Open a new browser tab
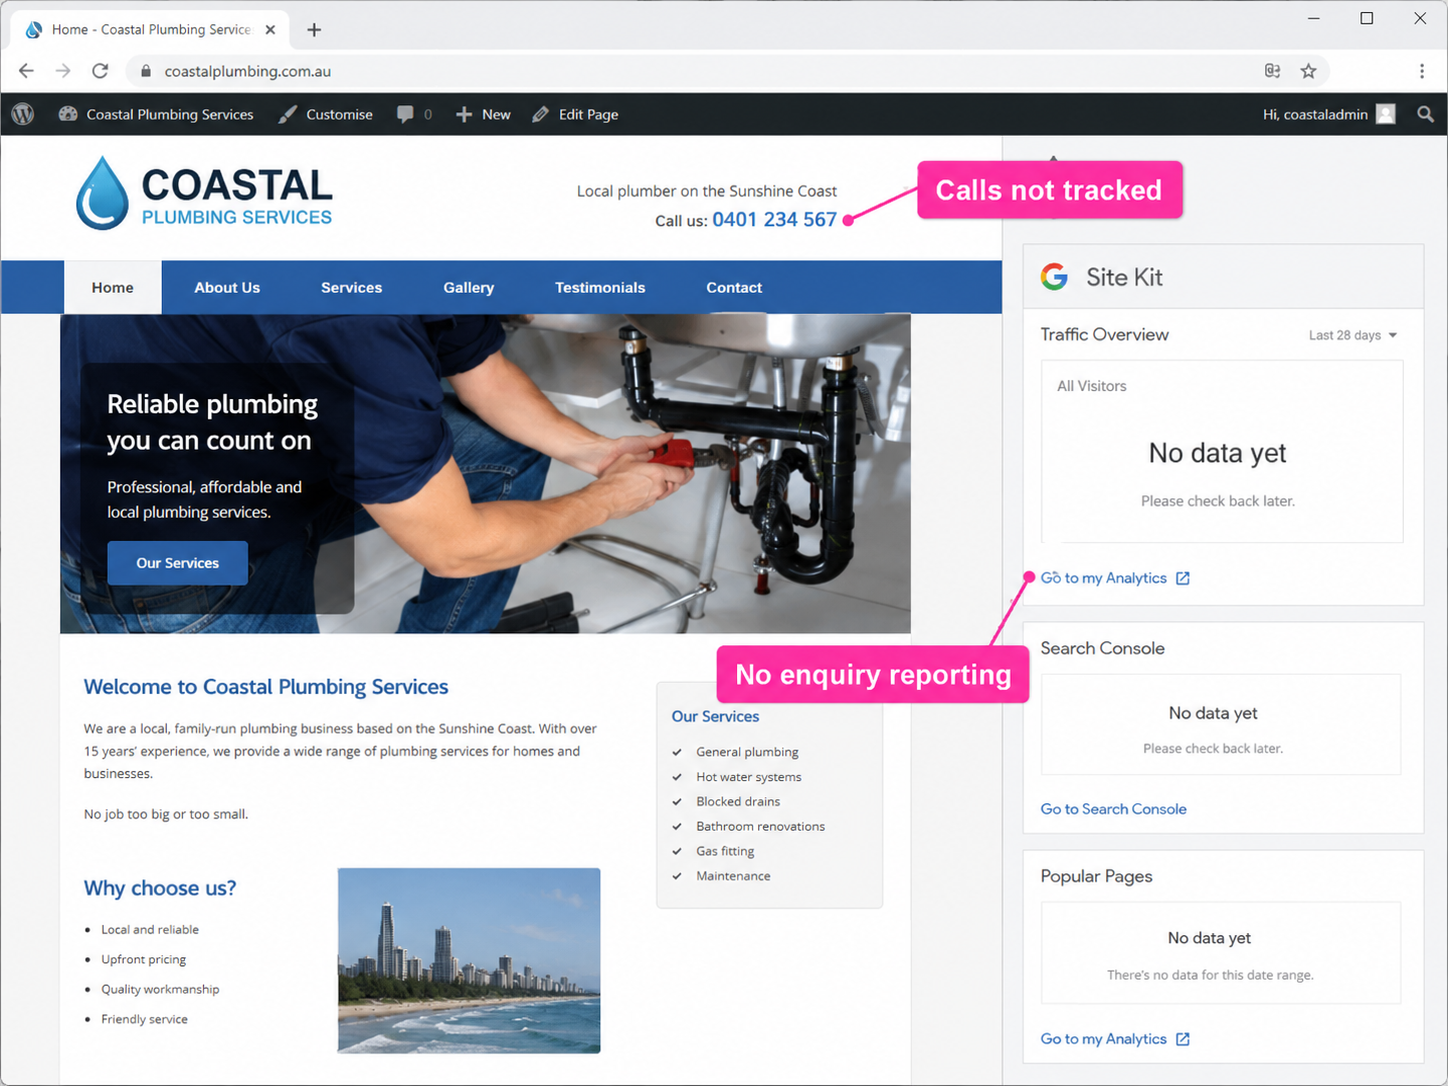The height and width of the screenshot is (1086, 1448). 314,30
